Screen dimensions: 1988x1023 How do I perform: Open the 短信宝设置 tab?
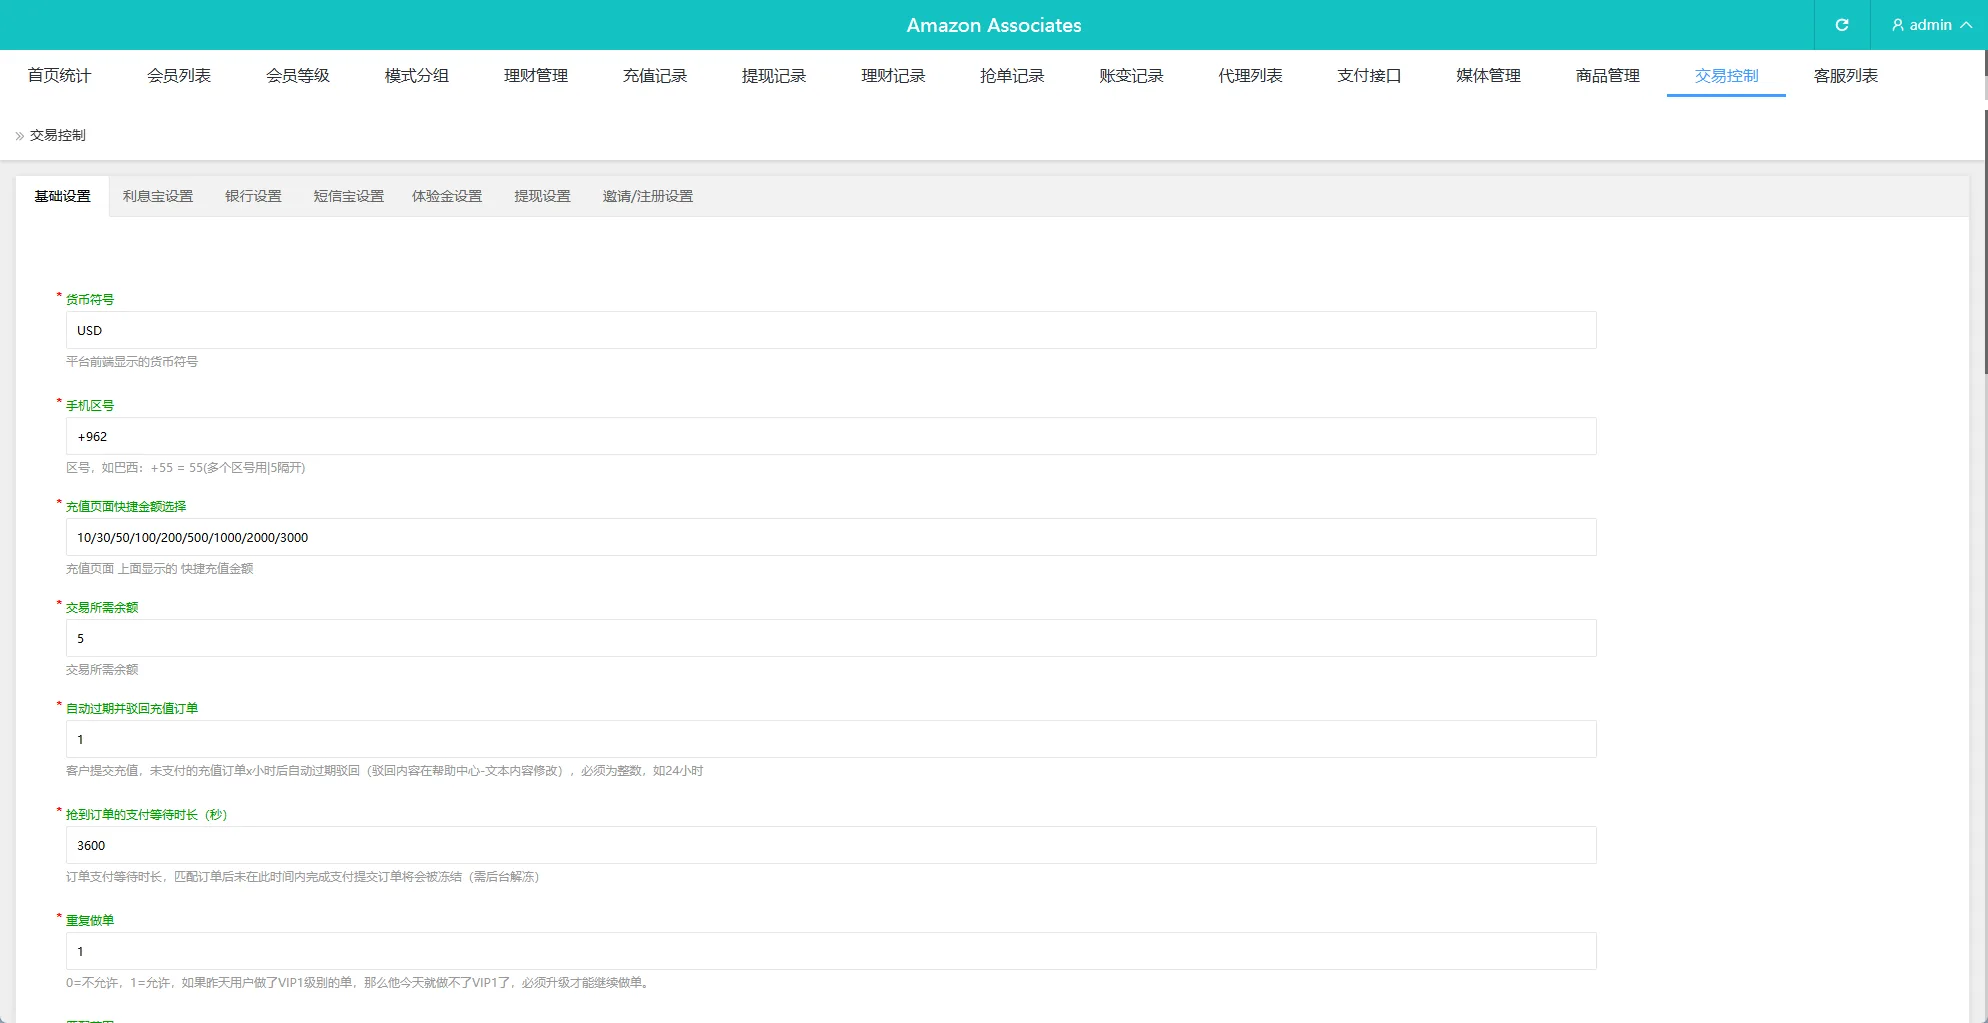(x=348, y=197)
